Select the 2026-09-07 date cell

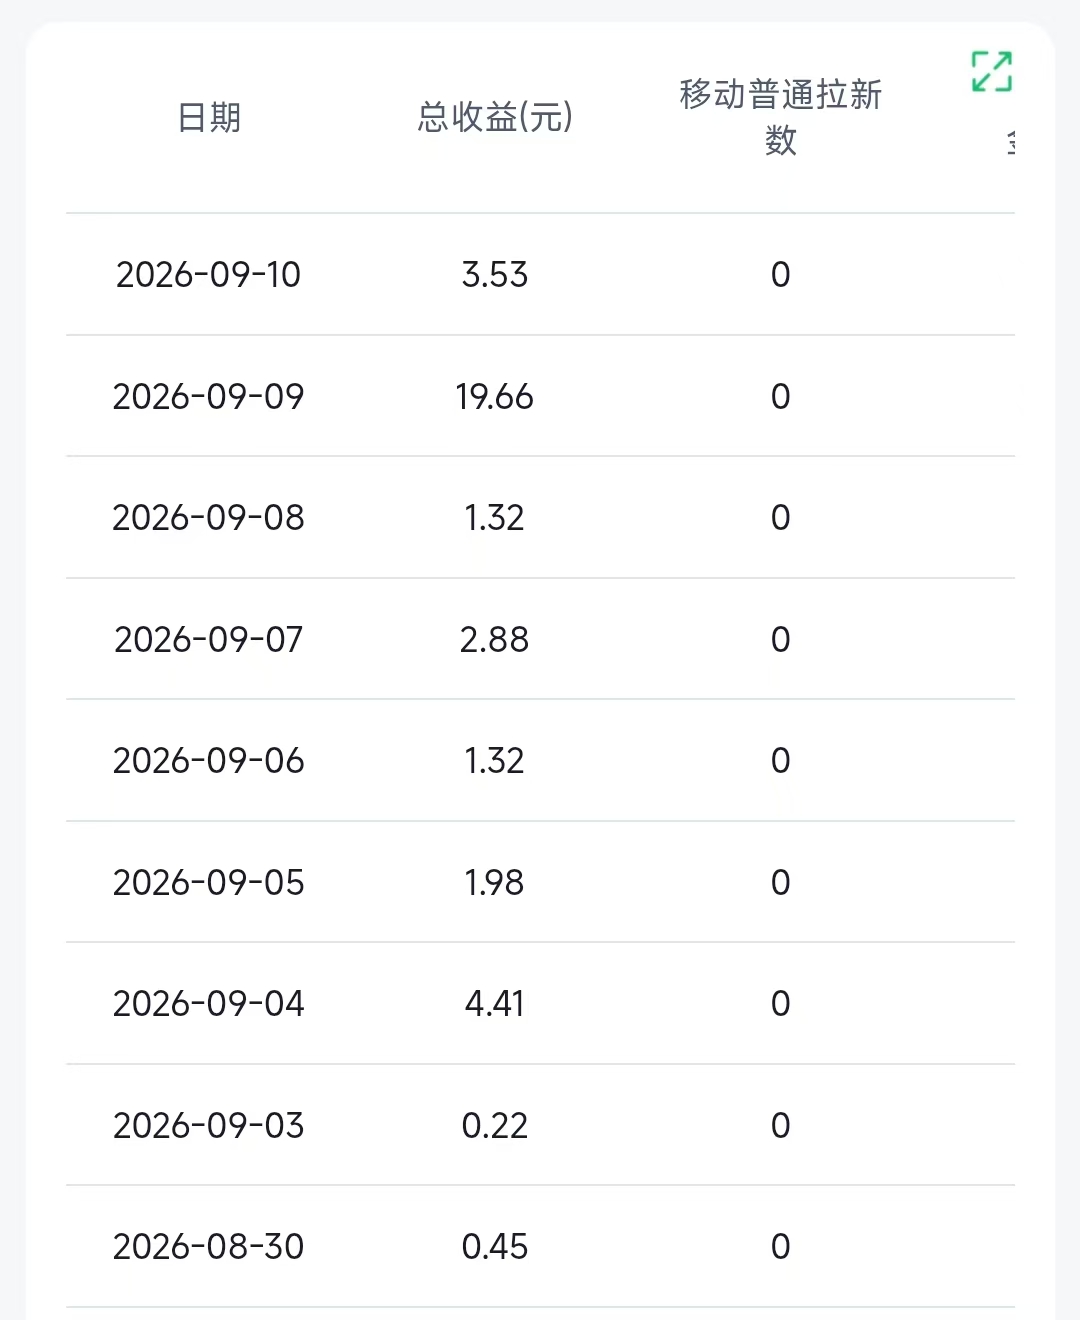pyautogui.click(x=208, y=639)
